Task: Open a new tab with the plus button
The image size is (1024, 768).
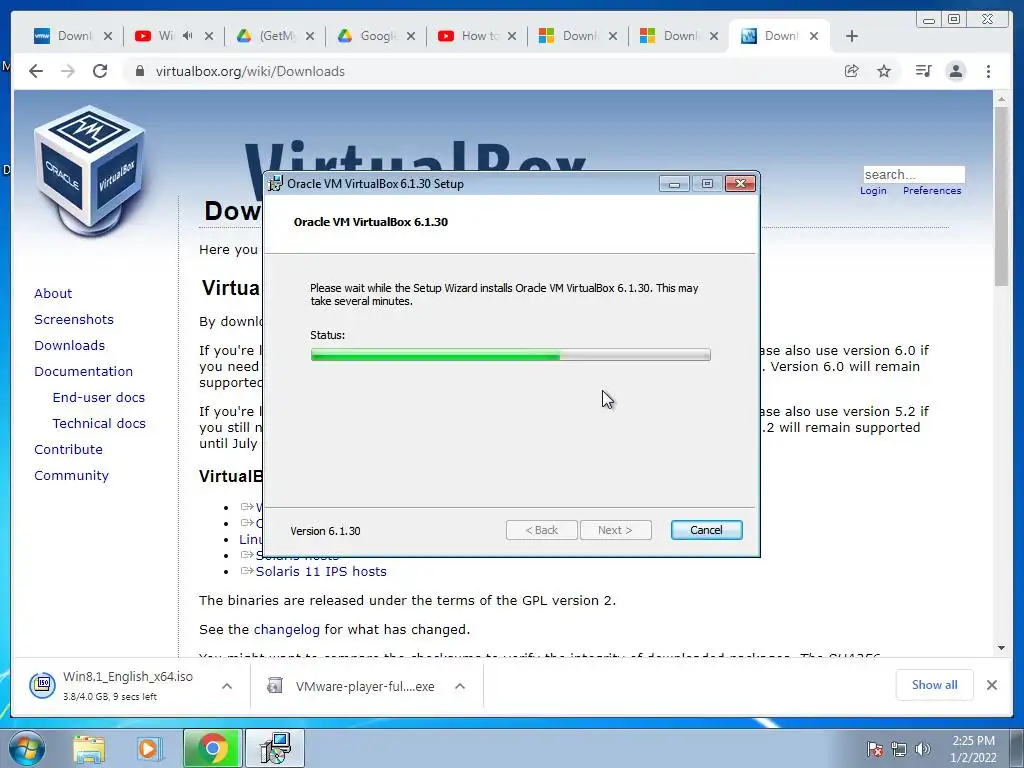Action: pyautogui.click(x=852, y=36)
